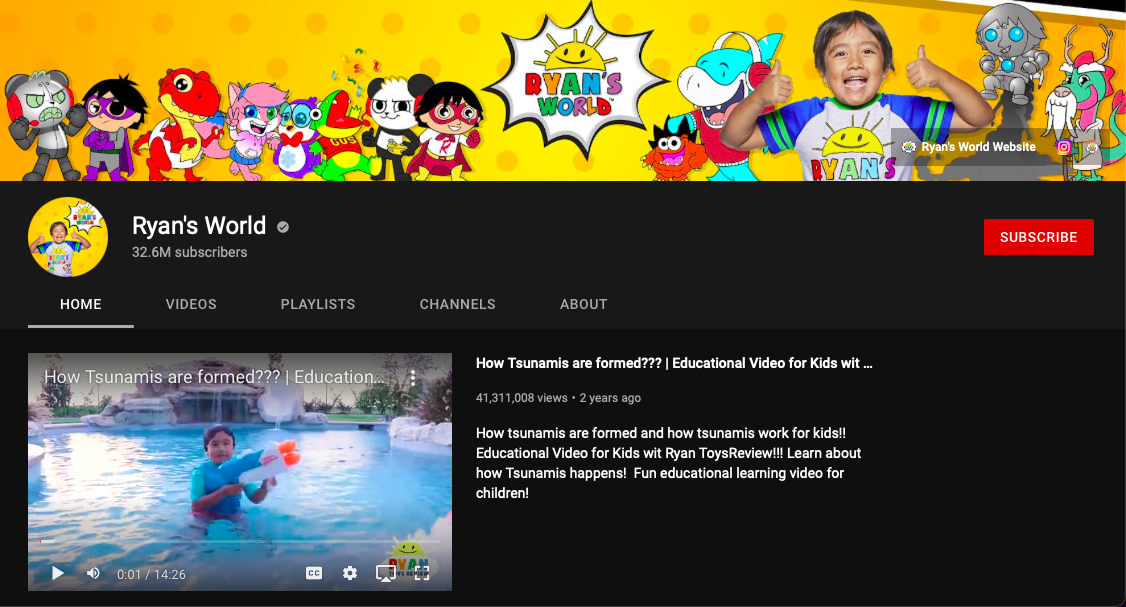Toggle closed captions with CC icon

[314, 573]
